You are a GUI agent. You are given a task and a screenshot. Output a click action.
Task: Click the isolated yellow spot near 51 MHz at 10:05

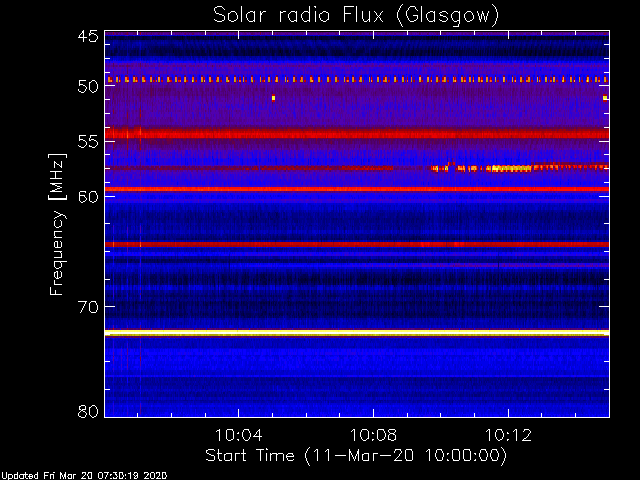(273, 98)
